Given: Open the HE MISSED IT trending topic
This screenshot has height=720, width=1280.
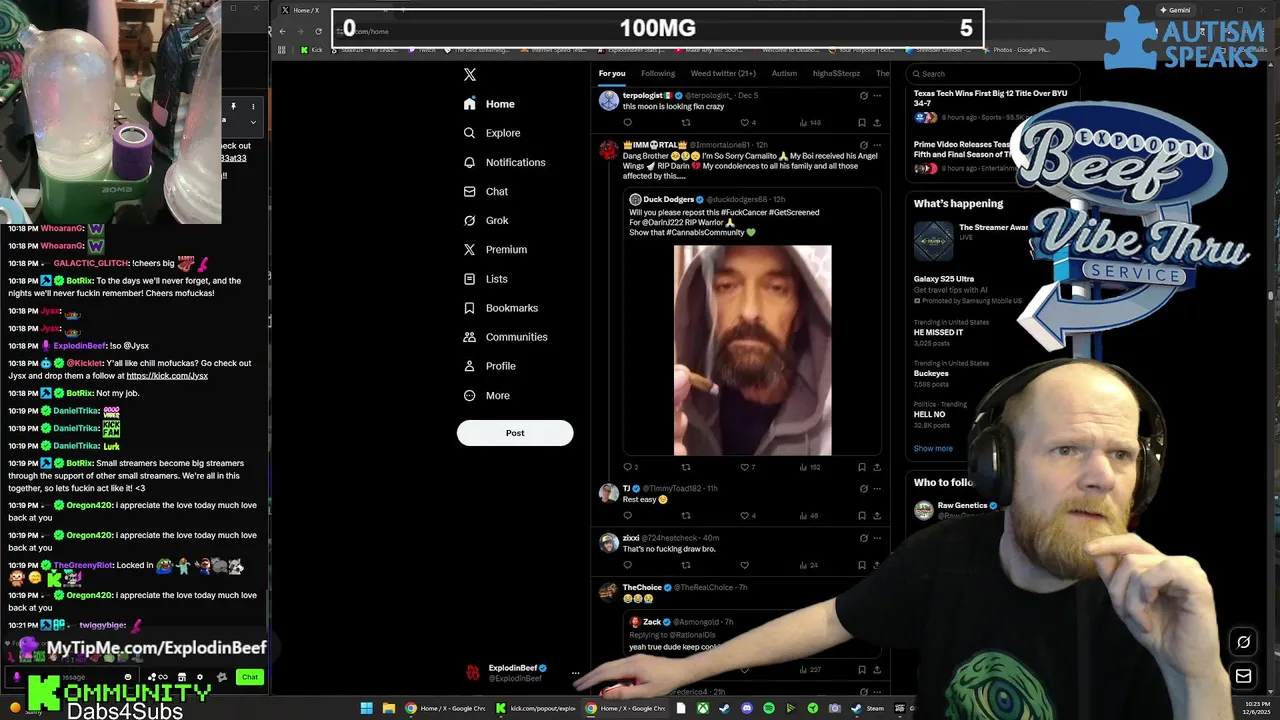Looking at the screenshot, I should click(939, 332).
